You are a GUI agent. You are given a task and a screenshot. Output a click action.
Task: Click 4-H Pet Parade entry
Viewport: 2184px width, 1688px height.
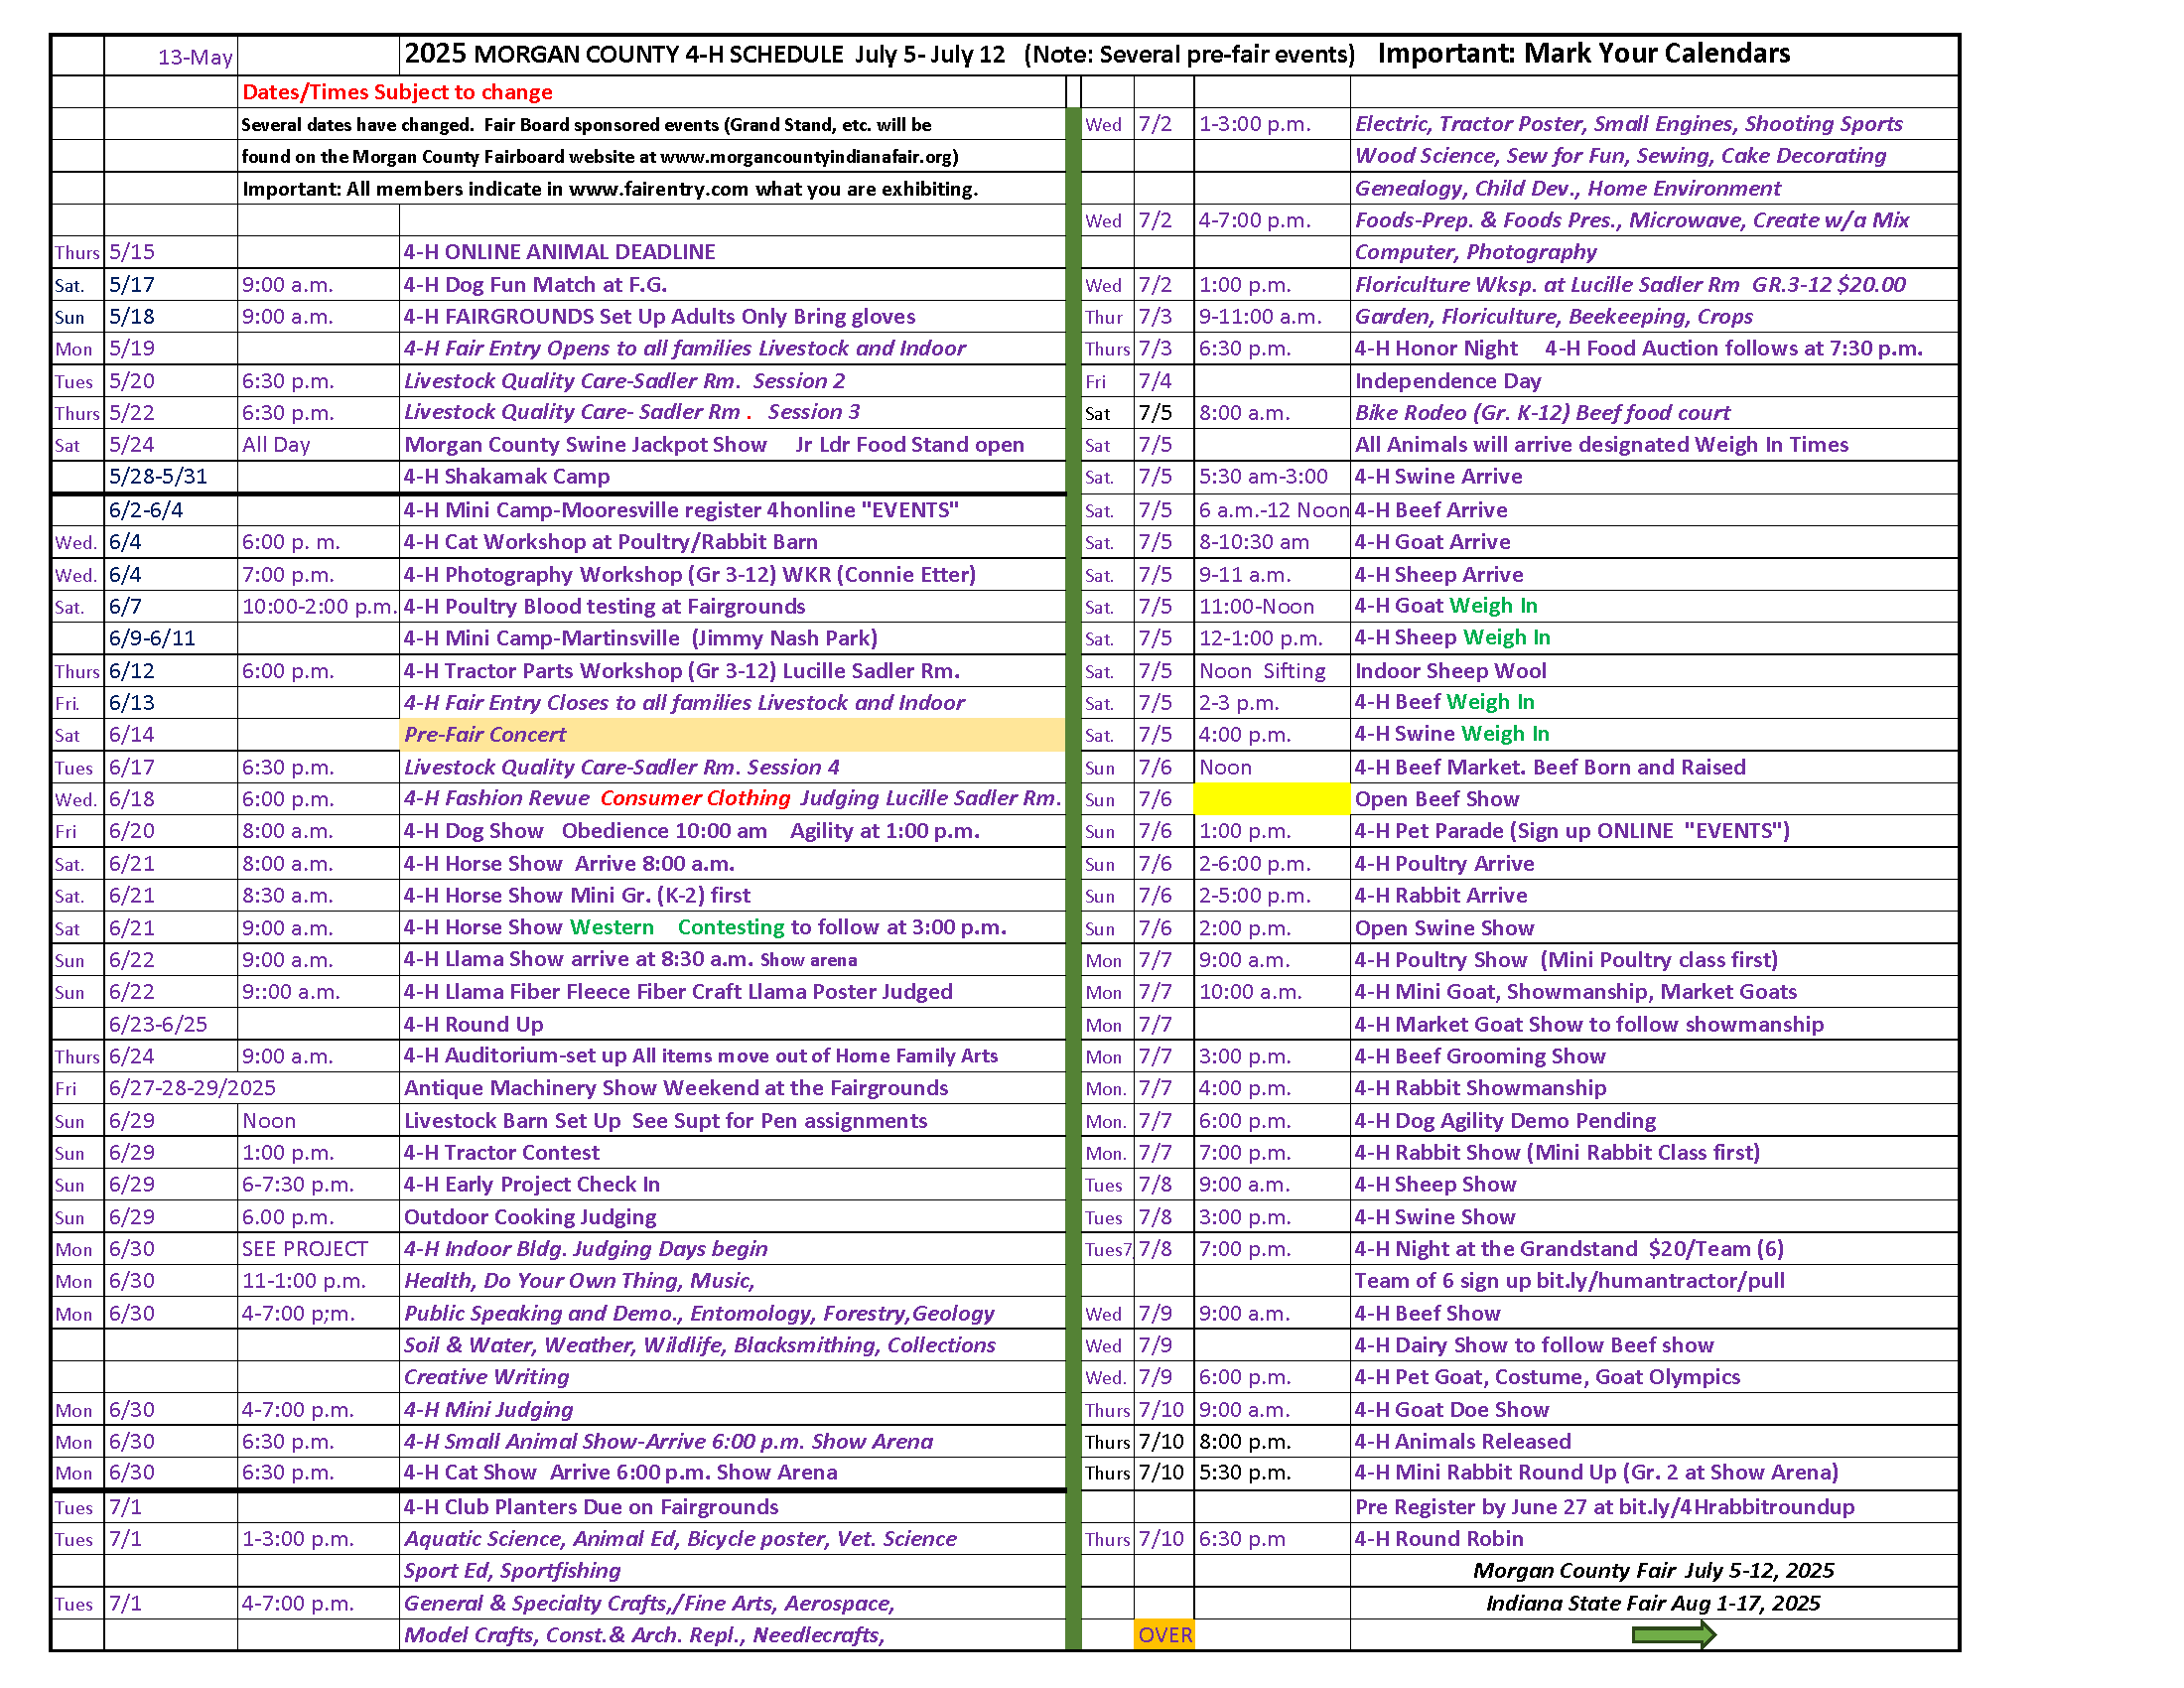pyautogui.click(x=1572, y=831)
